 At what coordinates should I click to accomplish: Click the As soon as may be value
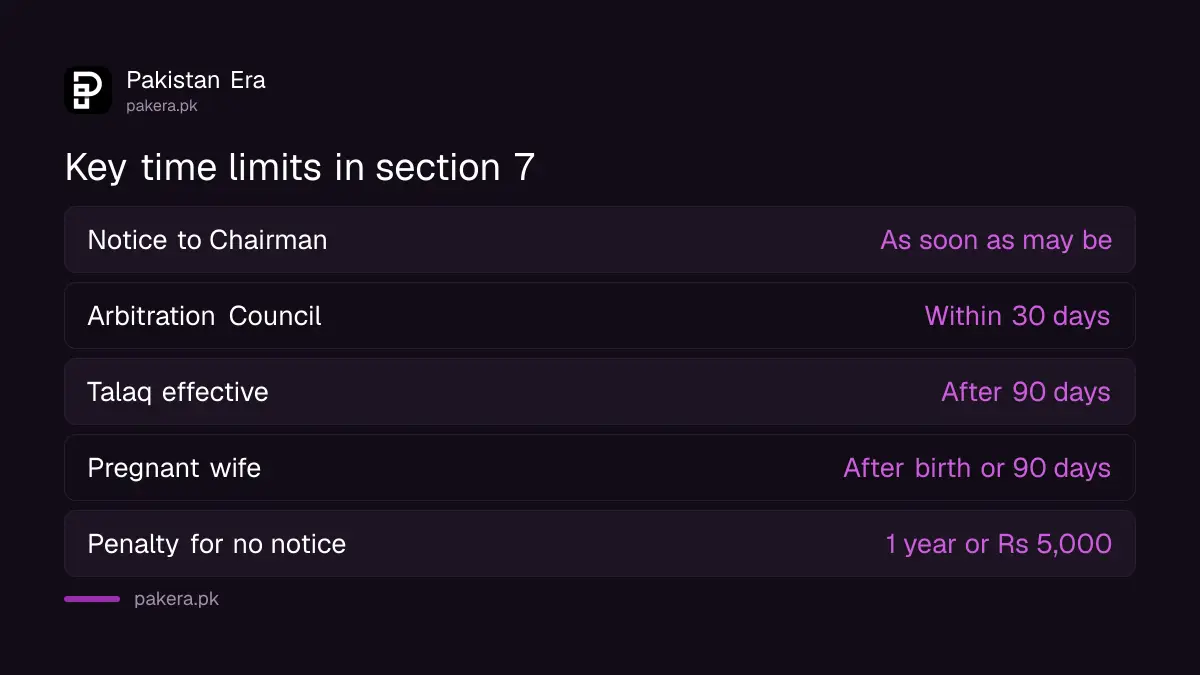click(996, 240)
